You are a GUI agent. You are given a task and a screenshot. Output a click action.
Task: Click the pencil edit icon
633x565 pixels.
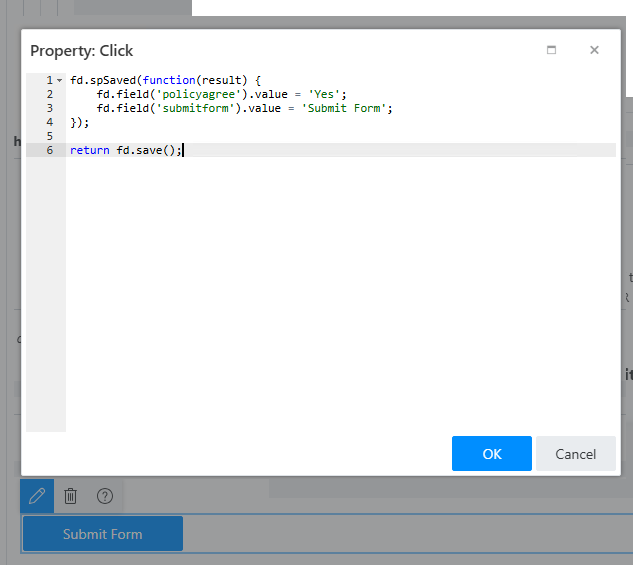[37, 495]
